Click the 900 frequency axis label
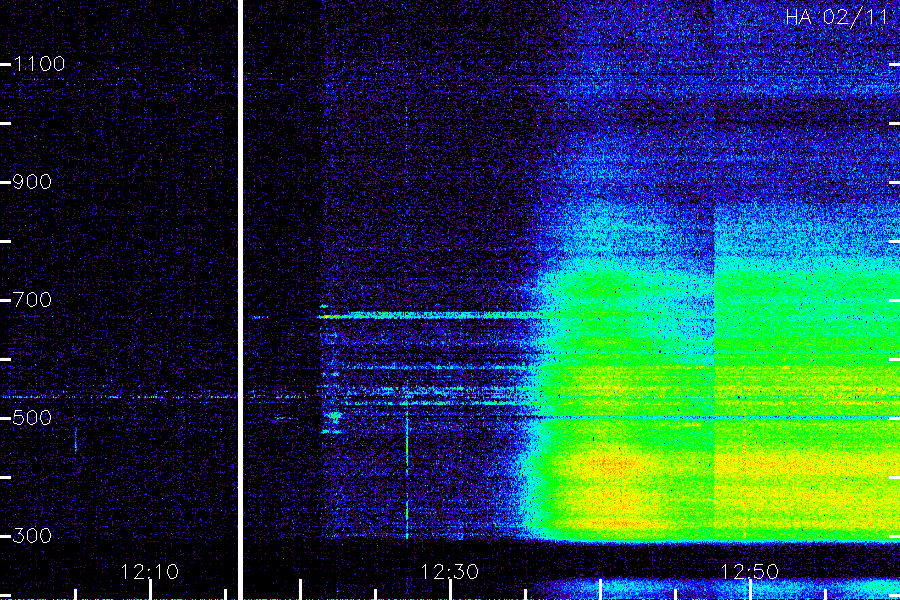 coord(32,182)
